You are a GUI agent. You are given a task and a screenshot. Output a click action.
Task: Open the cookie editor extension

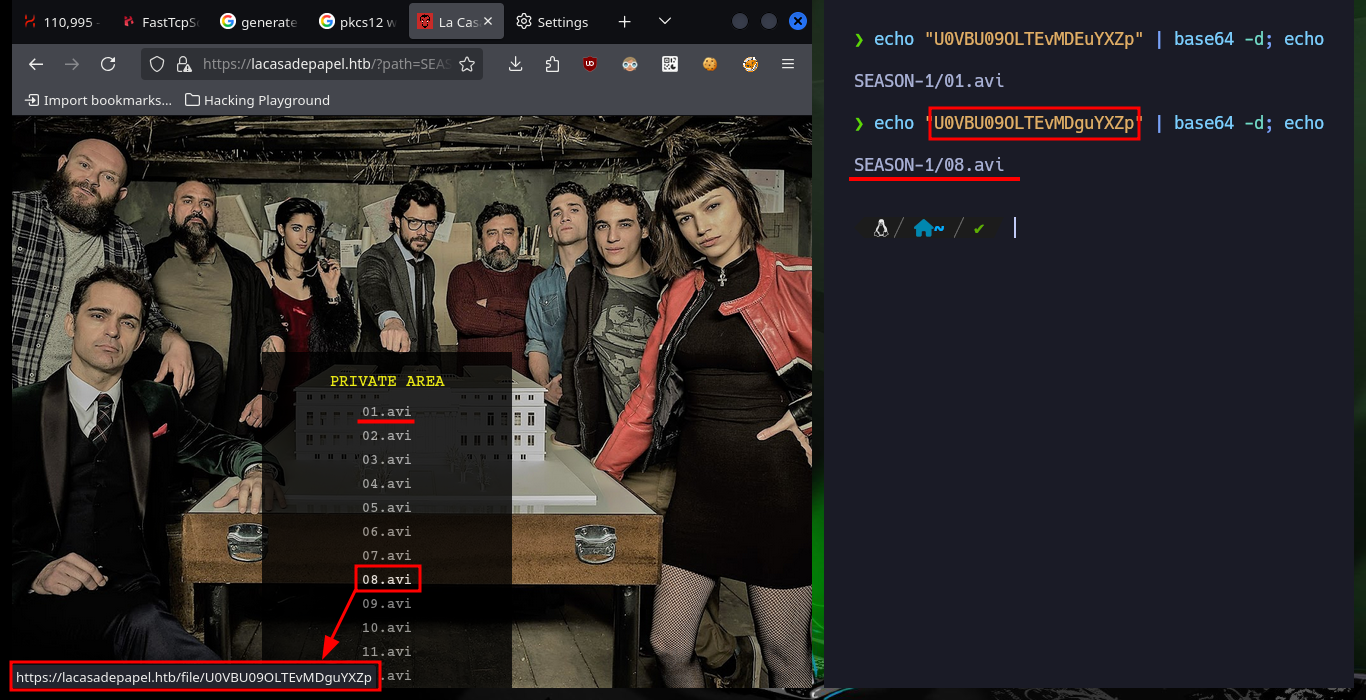coord(710,64)
